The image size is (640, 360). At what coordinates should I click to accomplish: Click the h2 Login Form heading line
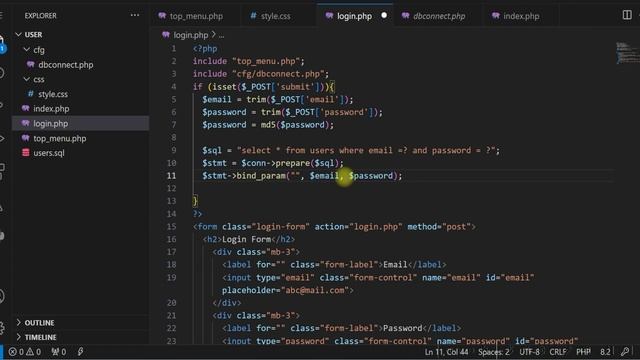pyautogui.click(x=249, y=239)
